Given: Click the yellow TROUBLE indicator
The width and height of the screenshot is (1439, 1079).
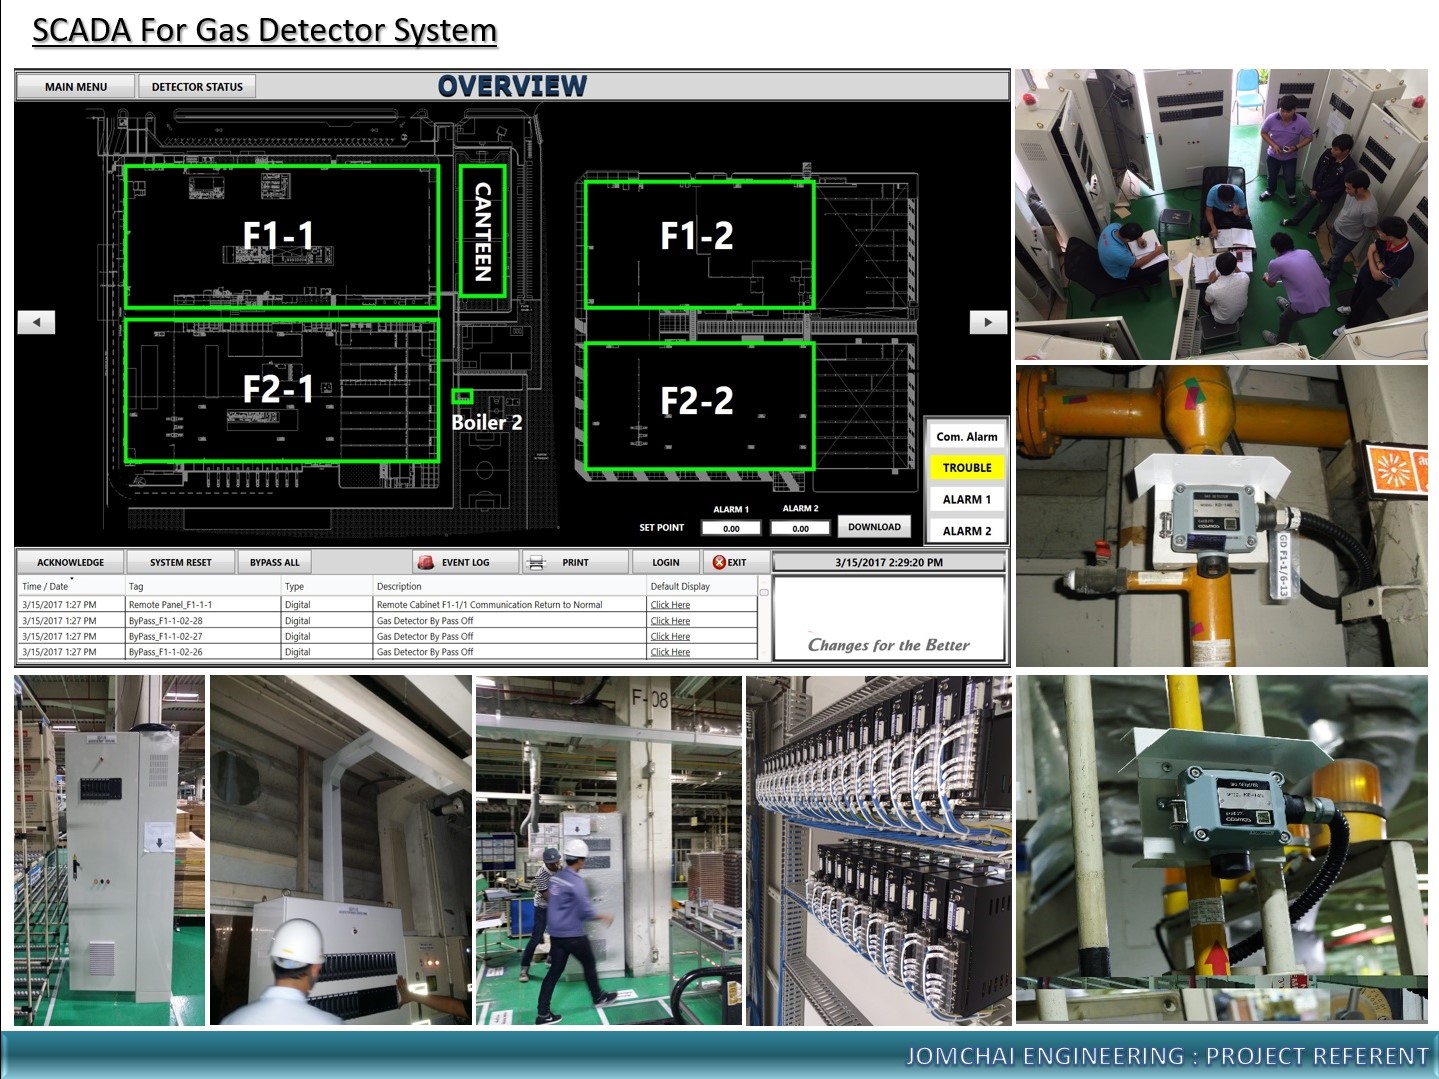Looking at the screenshot, I should 967,468.
